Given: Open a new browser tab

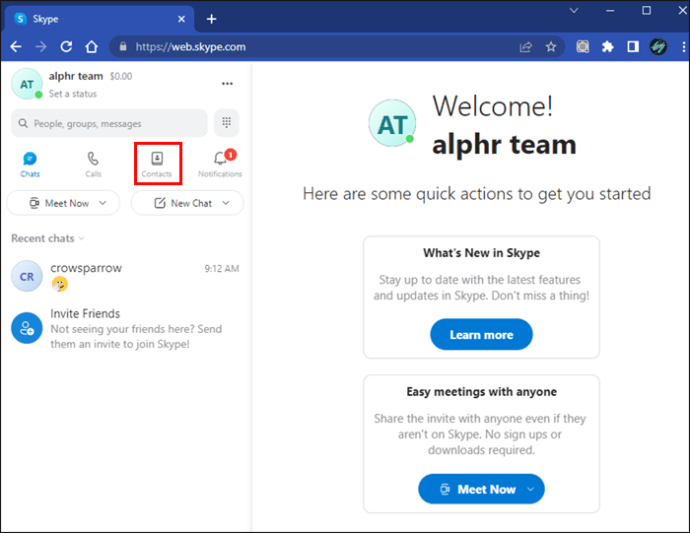Looking at the screenshot, I should [x=211, y=19].
